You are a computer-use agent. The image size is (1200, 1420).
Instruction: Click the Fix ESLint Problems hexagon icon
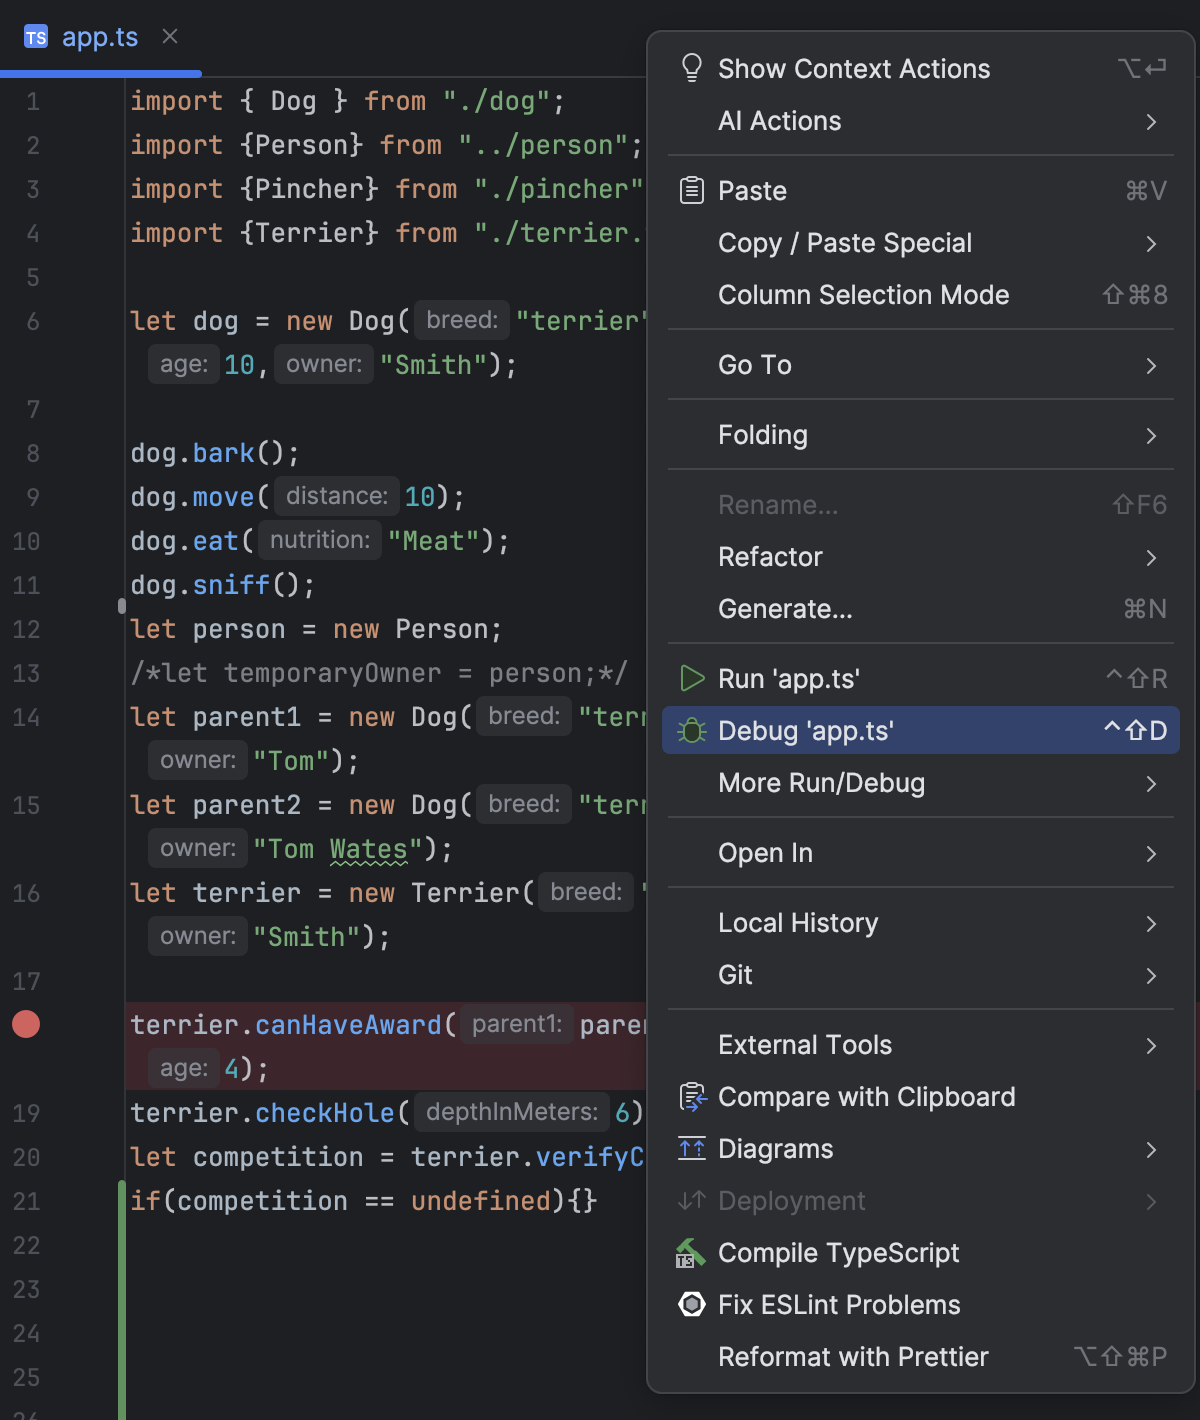coord(691,1304)
